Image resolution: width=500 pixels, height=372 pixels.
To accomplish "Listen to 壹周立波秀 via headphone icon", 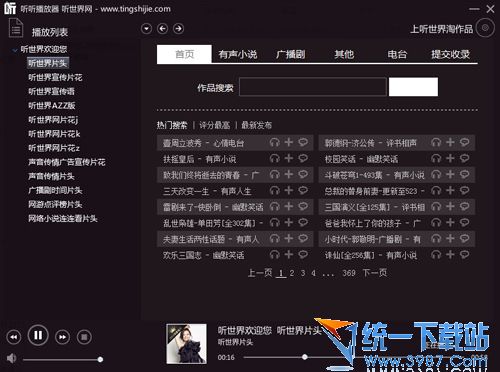I will coord(274,143).
